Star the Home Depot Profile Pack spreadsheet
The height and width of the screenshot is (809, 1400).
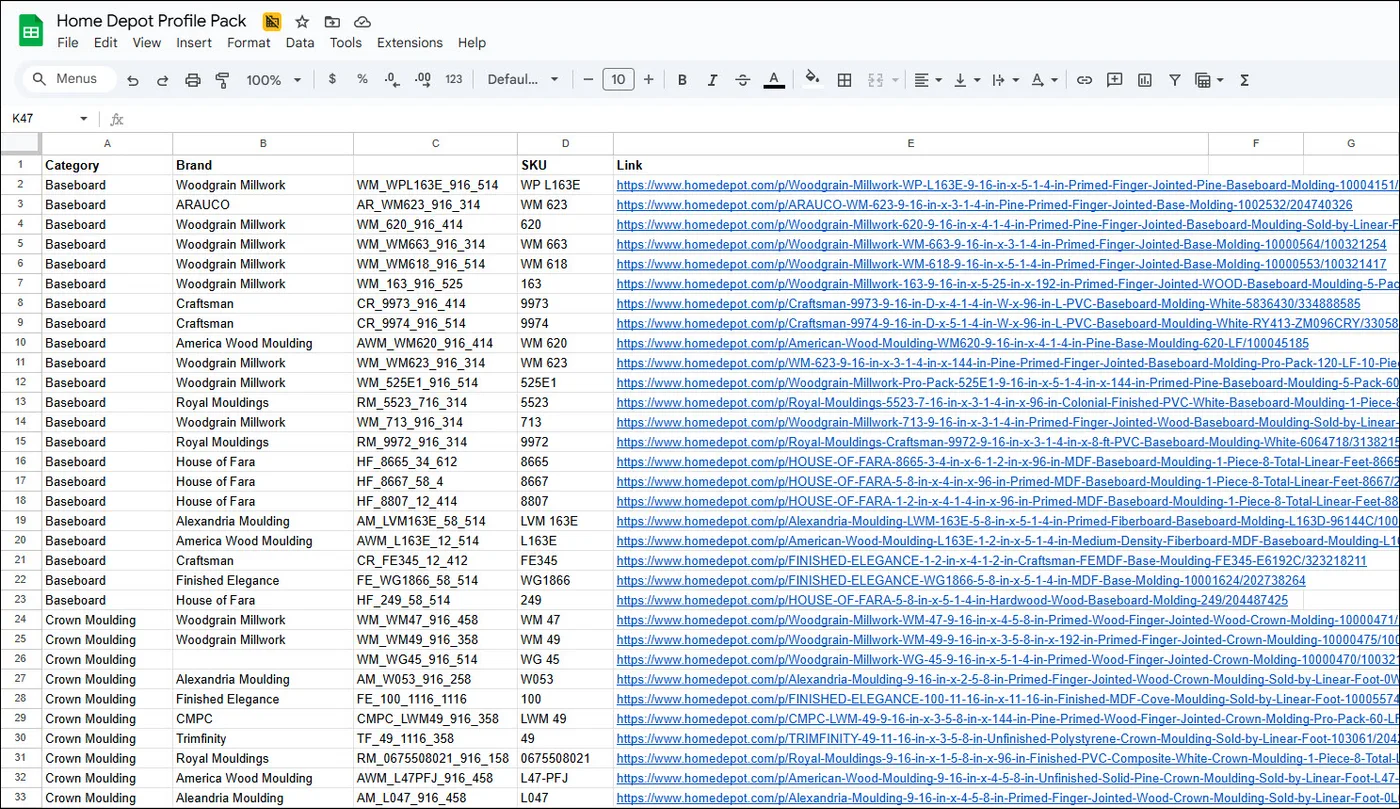pos(302,20)
